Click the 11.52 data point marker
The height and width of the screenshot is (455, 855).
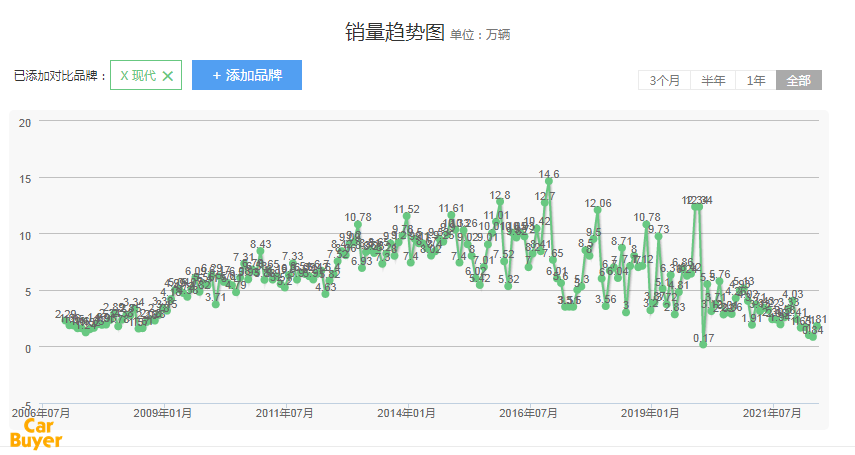tap(406, 217)
